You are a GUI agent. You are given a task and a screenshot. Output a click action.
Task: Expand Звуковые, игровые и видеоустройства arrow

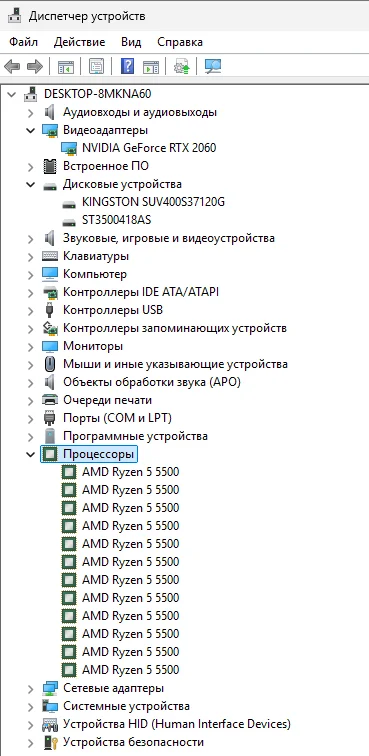coord(30,238)
